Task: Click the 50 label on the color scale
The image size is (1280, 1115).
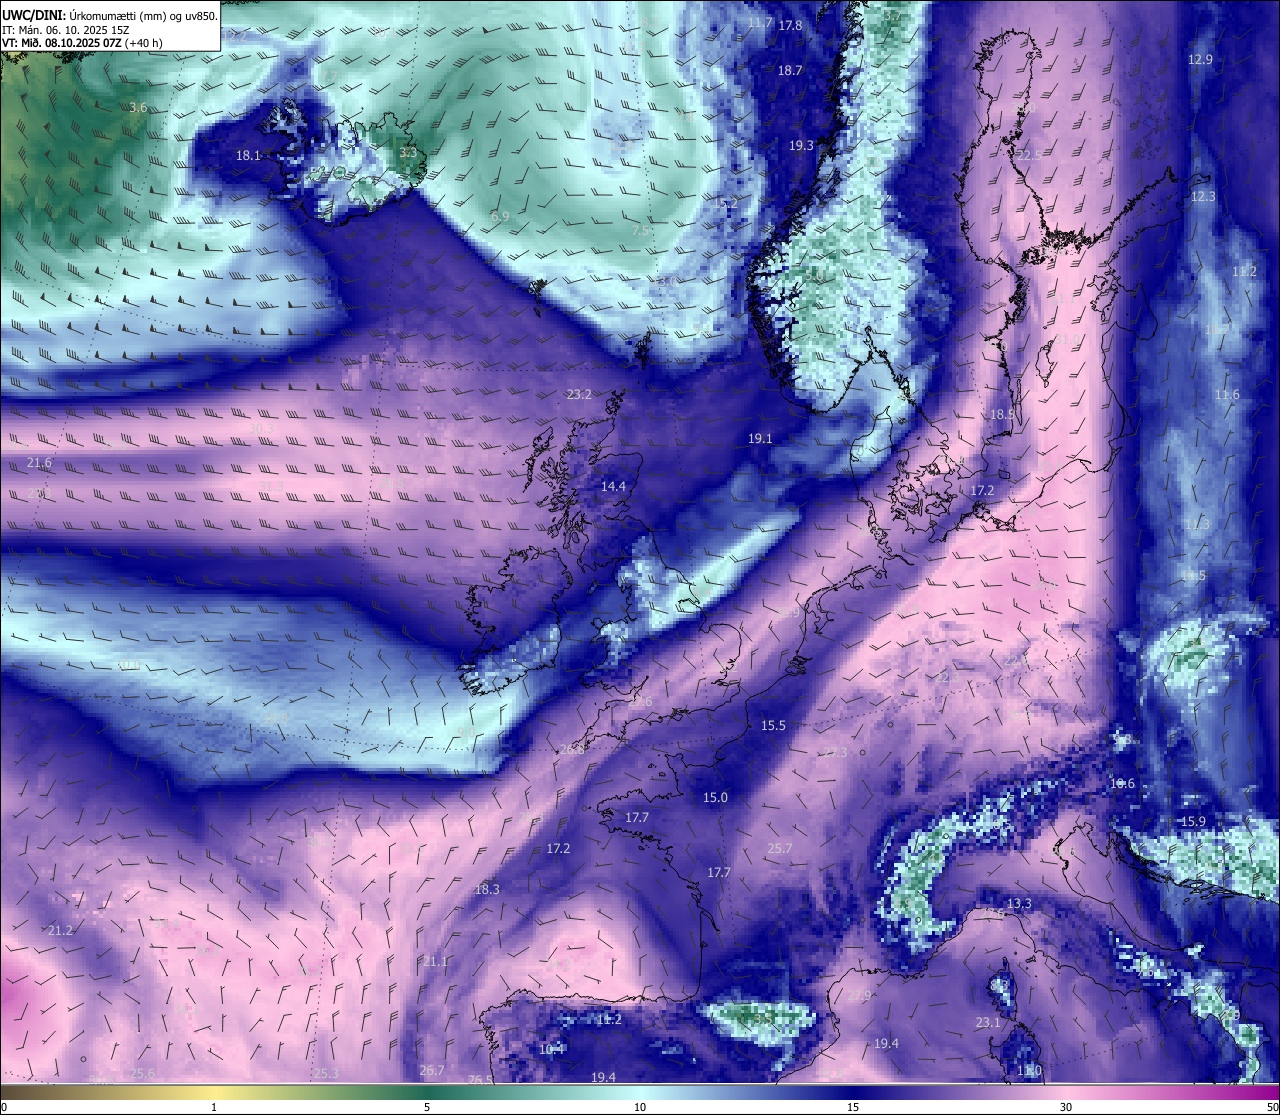Action: (x=1271, y=1107)
